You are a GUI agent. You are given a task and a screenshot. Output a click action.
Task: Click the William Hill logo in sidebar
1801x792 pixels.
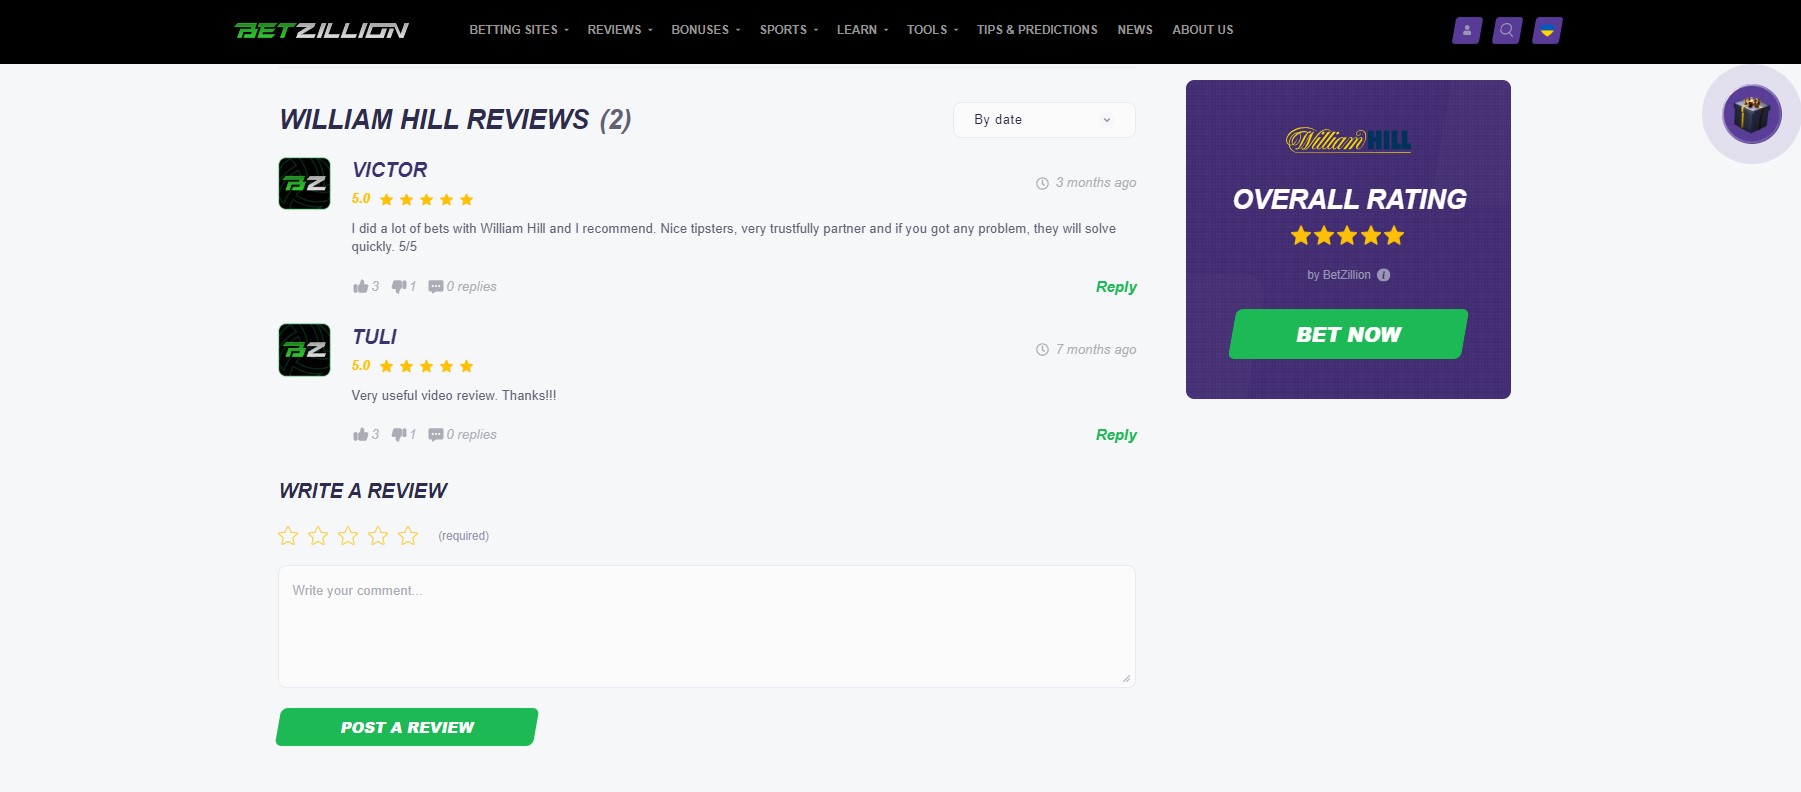point(1348,140)
